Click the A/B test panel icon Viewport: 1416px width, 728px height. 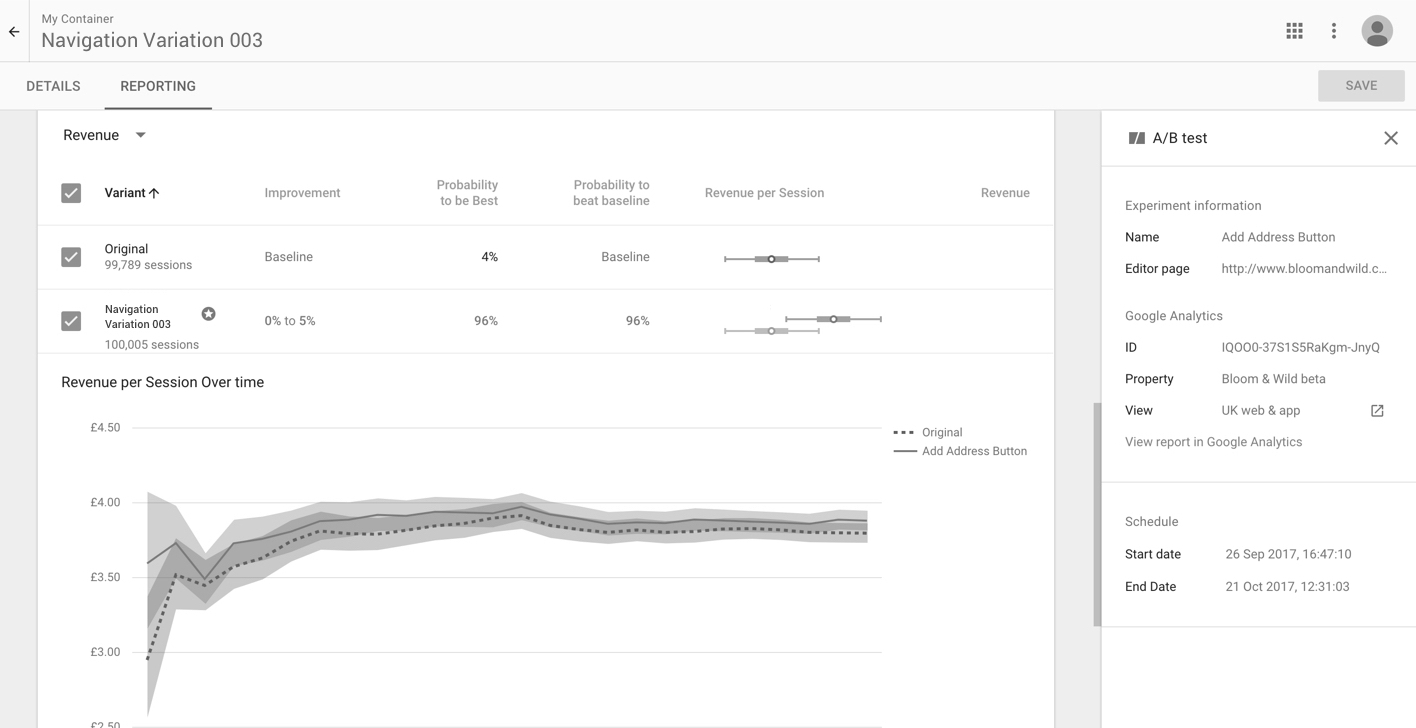1136,138
